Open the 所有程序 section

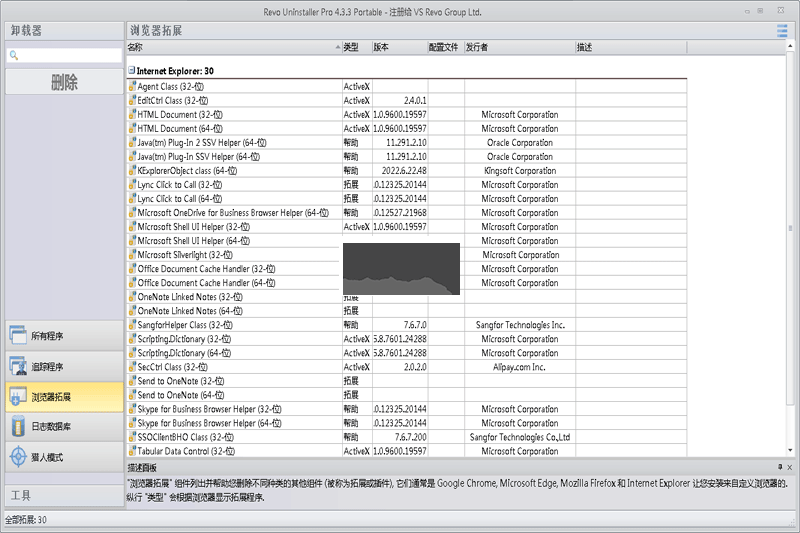coord(64,336)
